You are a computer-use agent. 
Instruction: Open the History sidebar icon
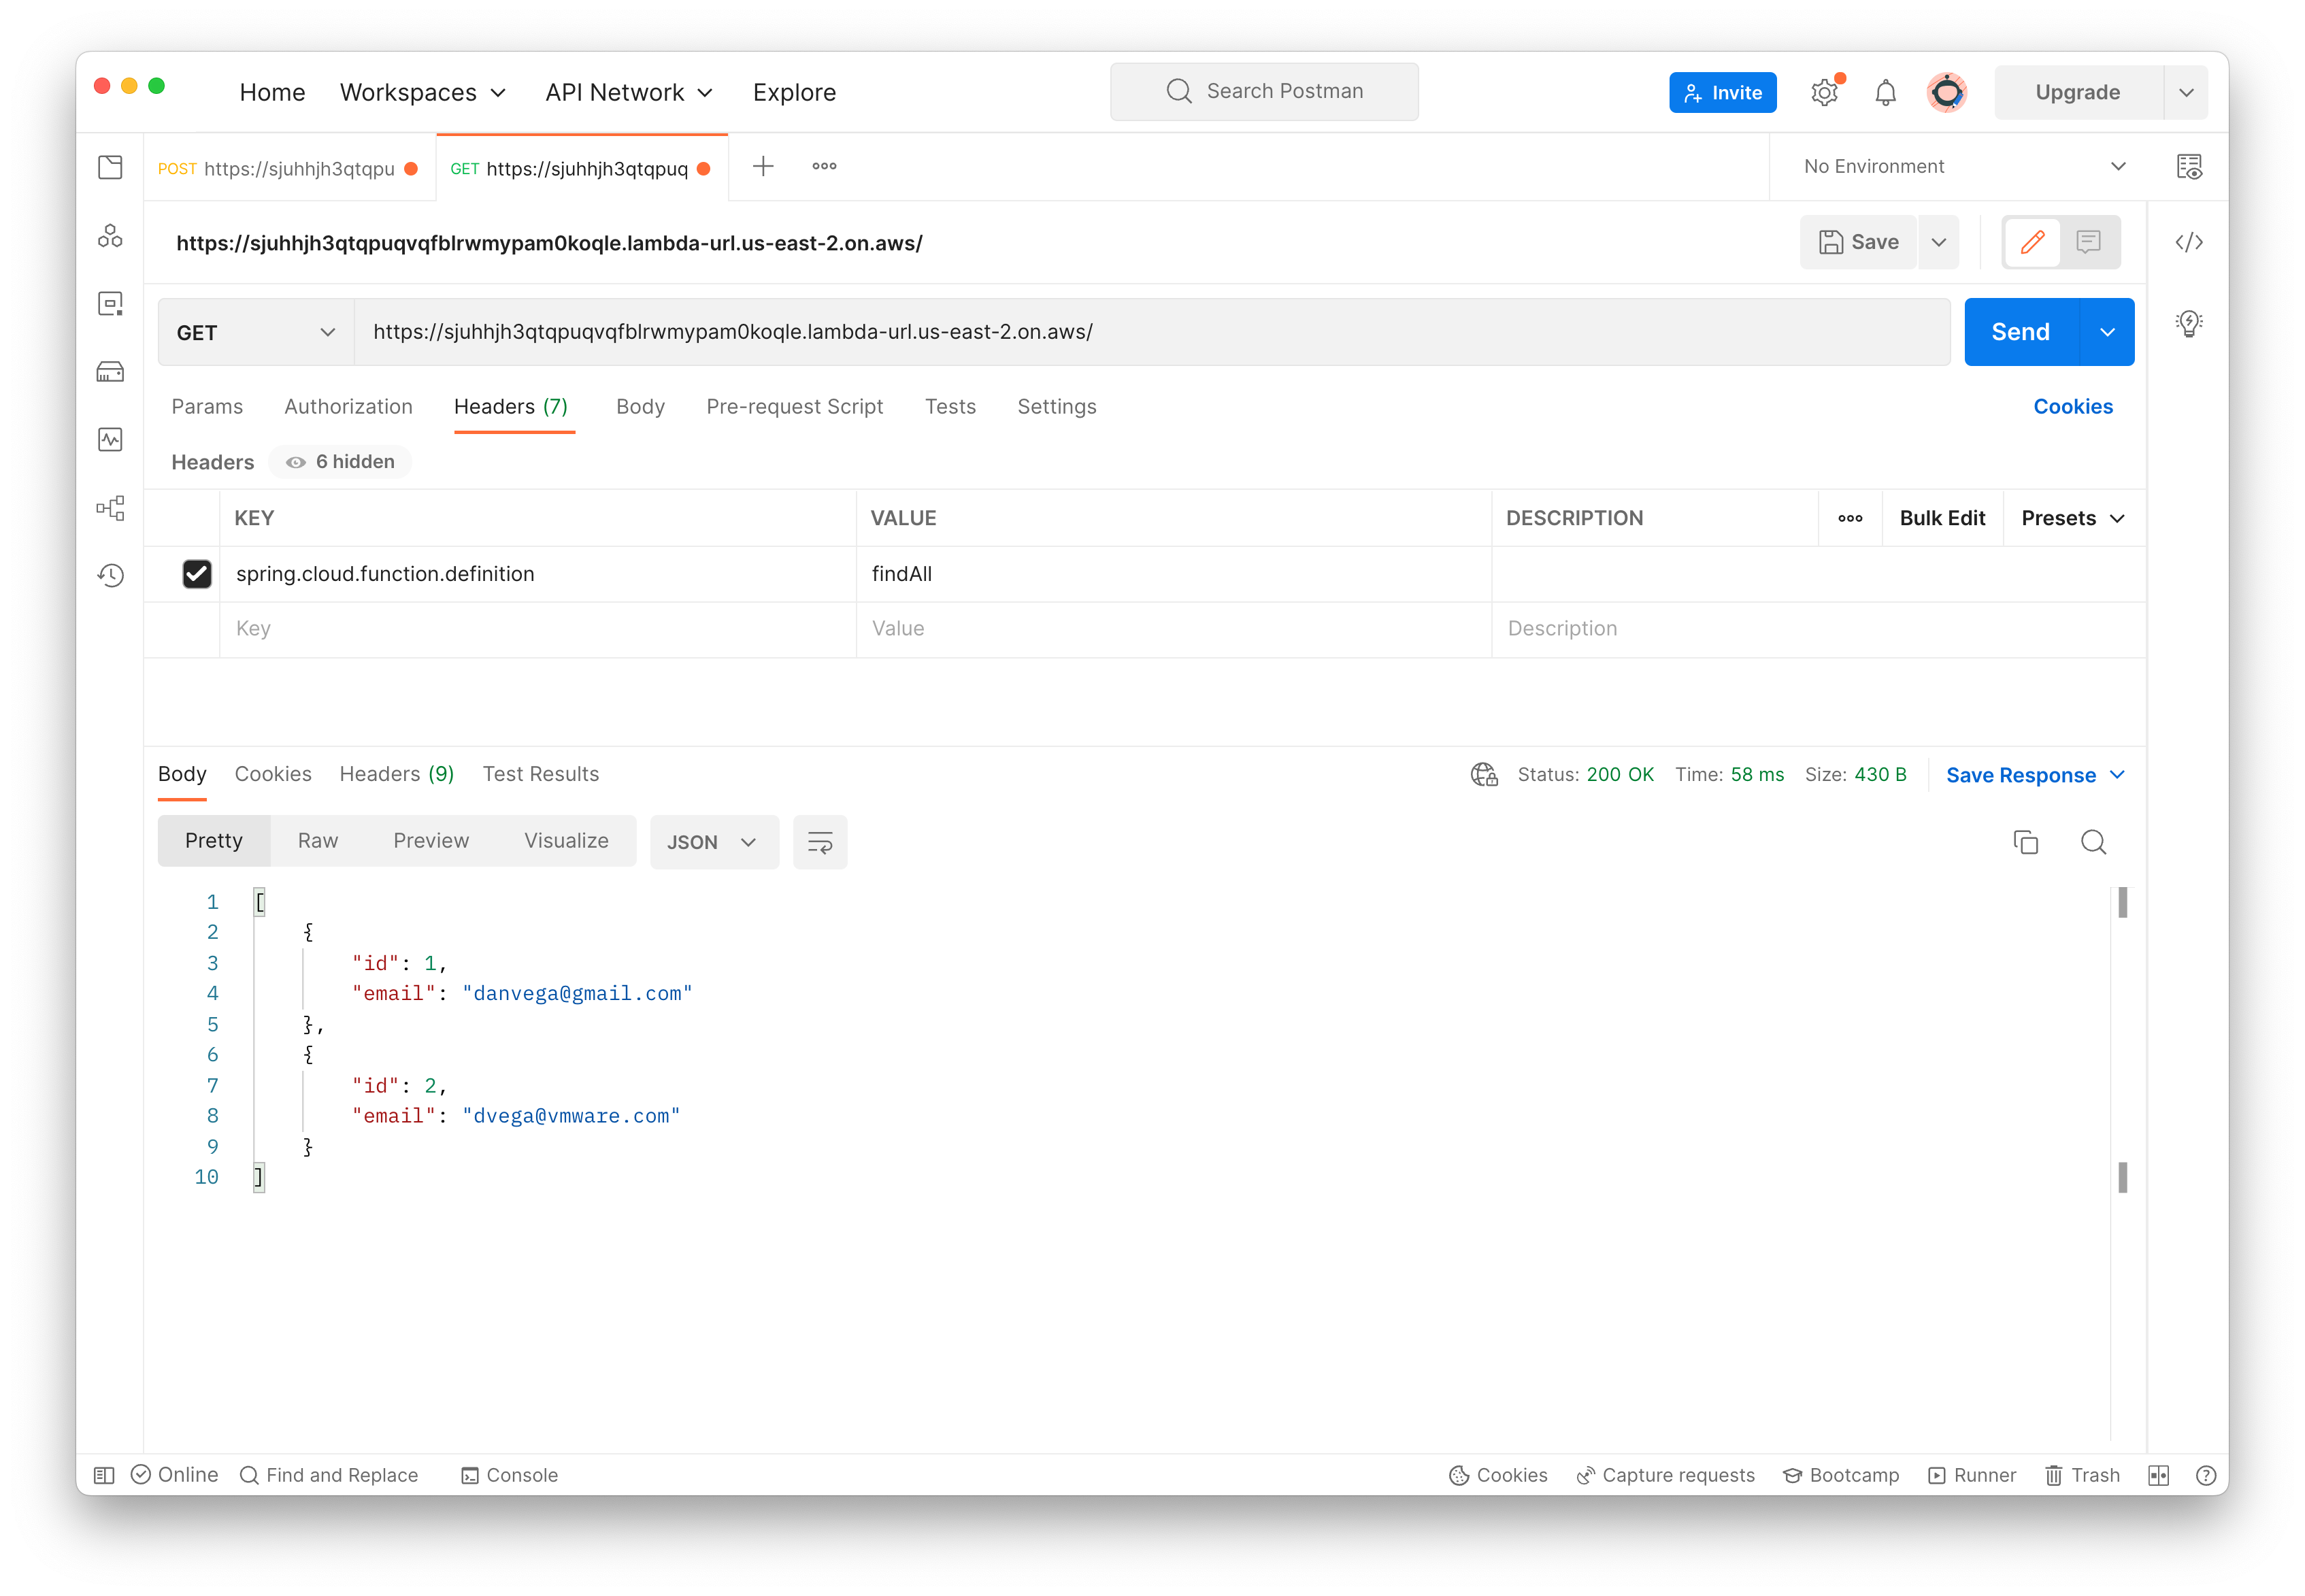pyautogui.click(x=110, y=575)
